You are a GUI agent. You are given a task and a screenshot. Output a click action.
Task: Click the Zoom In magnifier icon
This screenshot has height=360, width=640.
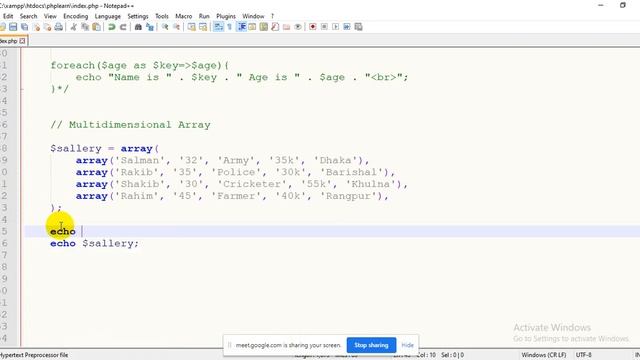pos(165,27)
